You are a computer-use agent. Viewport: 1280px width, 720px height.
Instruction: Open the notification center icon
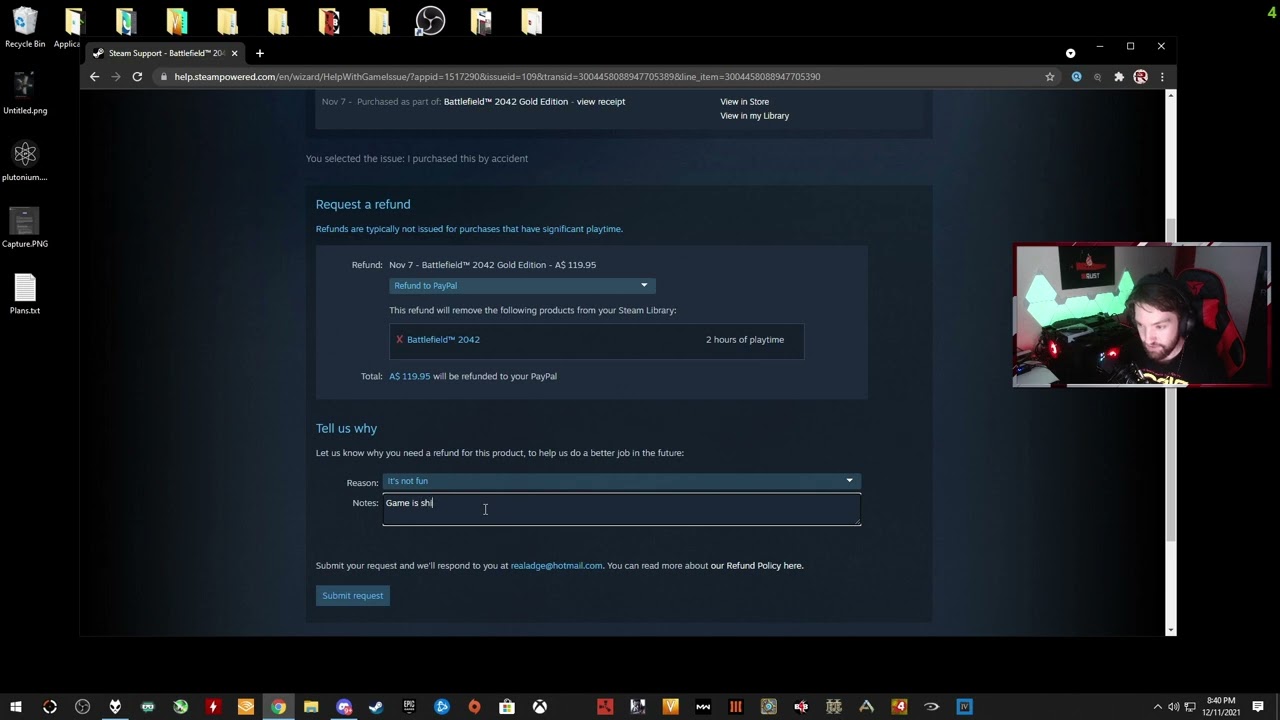[x=1258, y=707]
